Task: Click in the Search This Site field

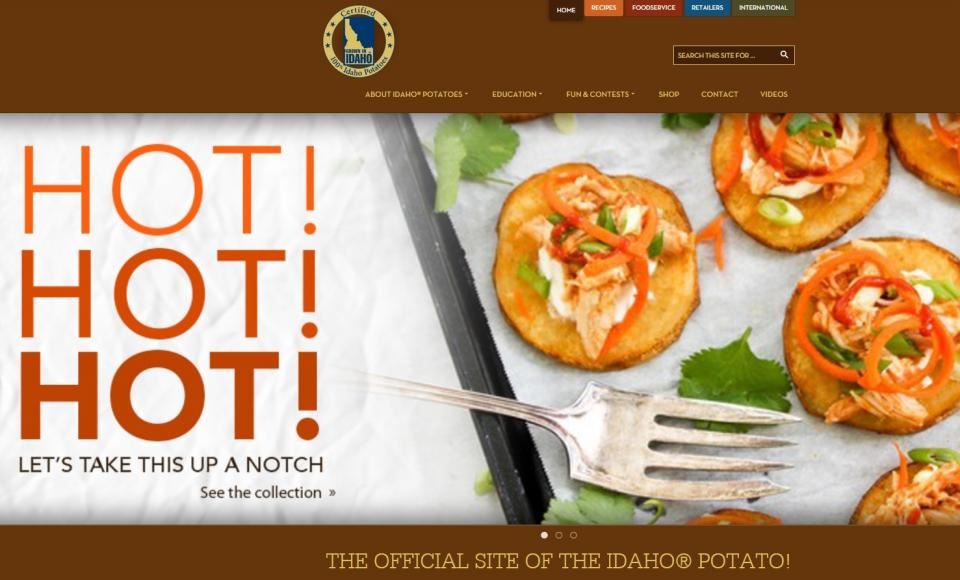Action: point(726,55)
